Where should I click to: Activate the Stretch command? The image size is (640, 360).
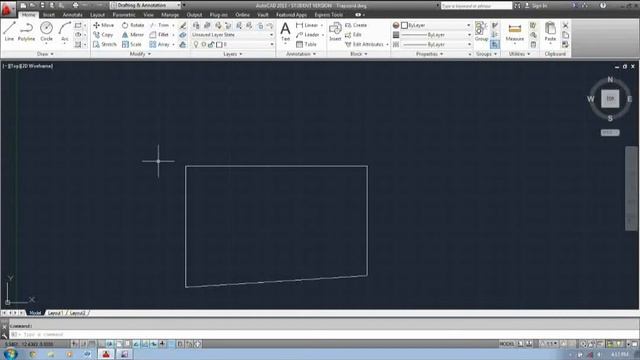click(104, 44)
